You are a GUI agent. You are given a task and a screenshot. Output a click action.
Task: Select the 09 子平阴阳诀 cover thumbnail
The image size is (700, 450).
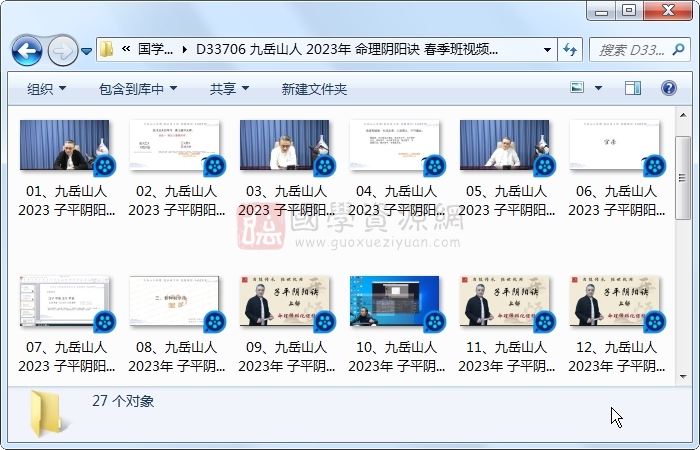click(284, 301)
